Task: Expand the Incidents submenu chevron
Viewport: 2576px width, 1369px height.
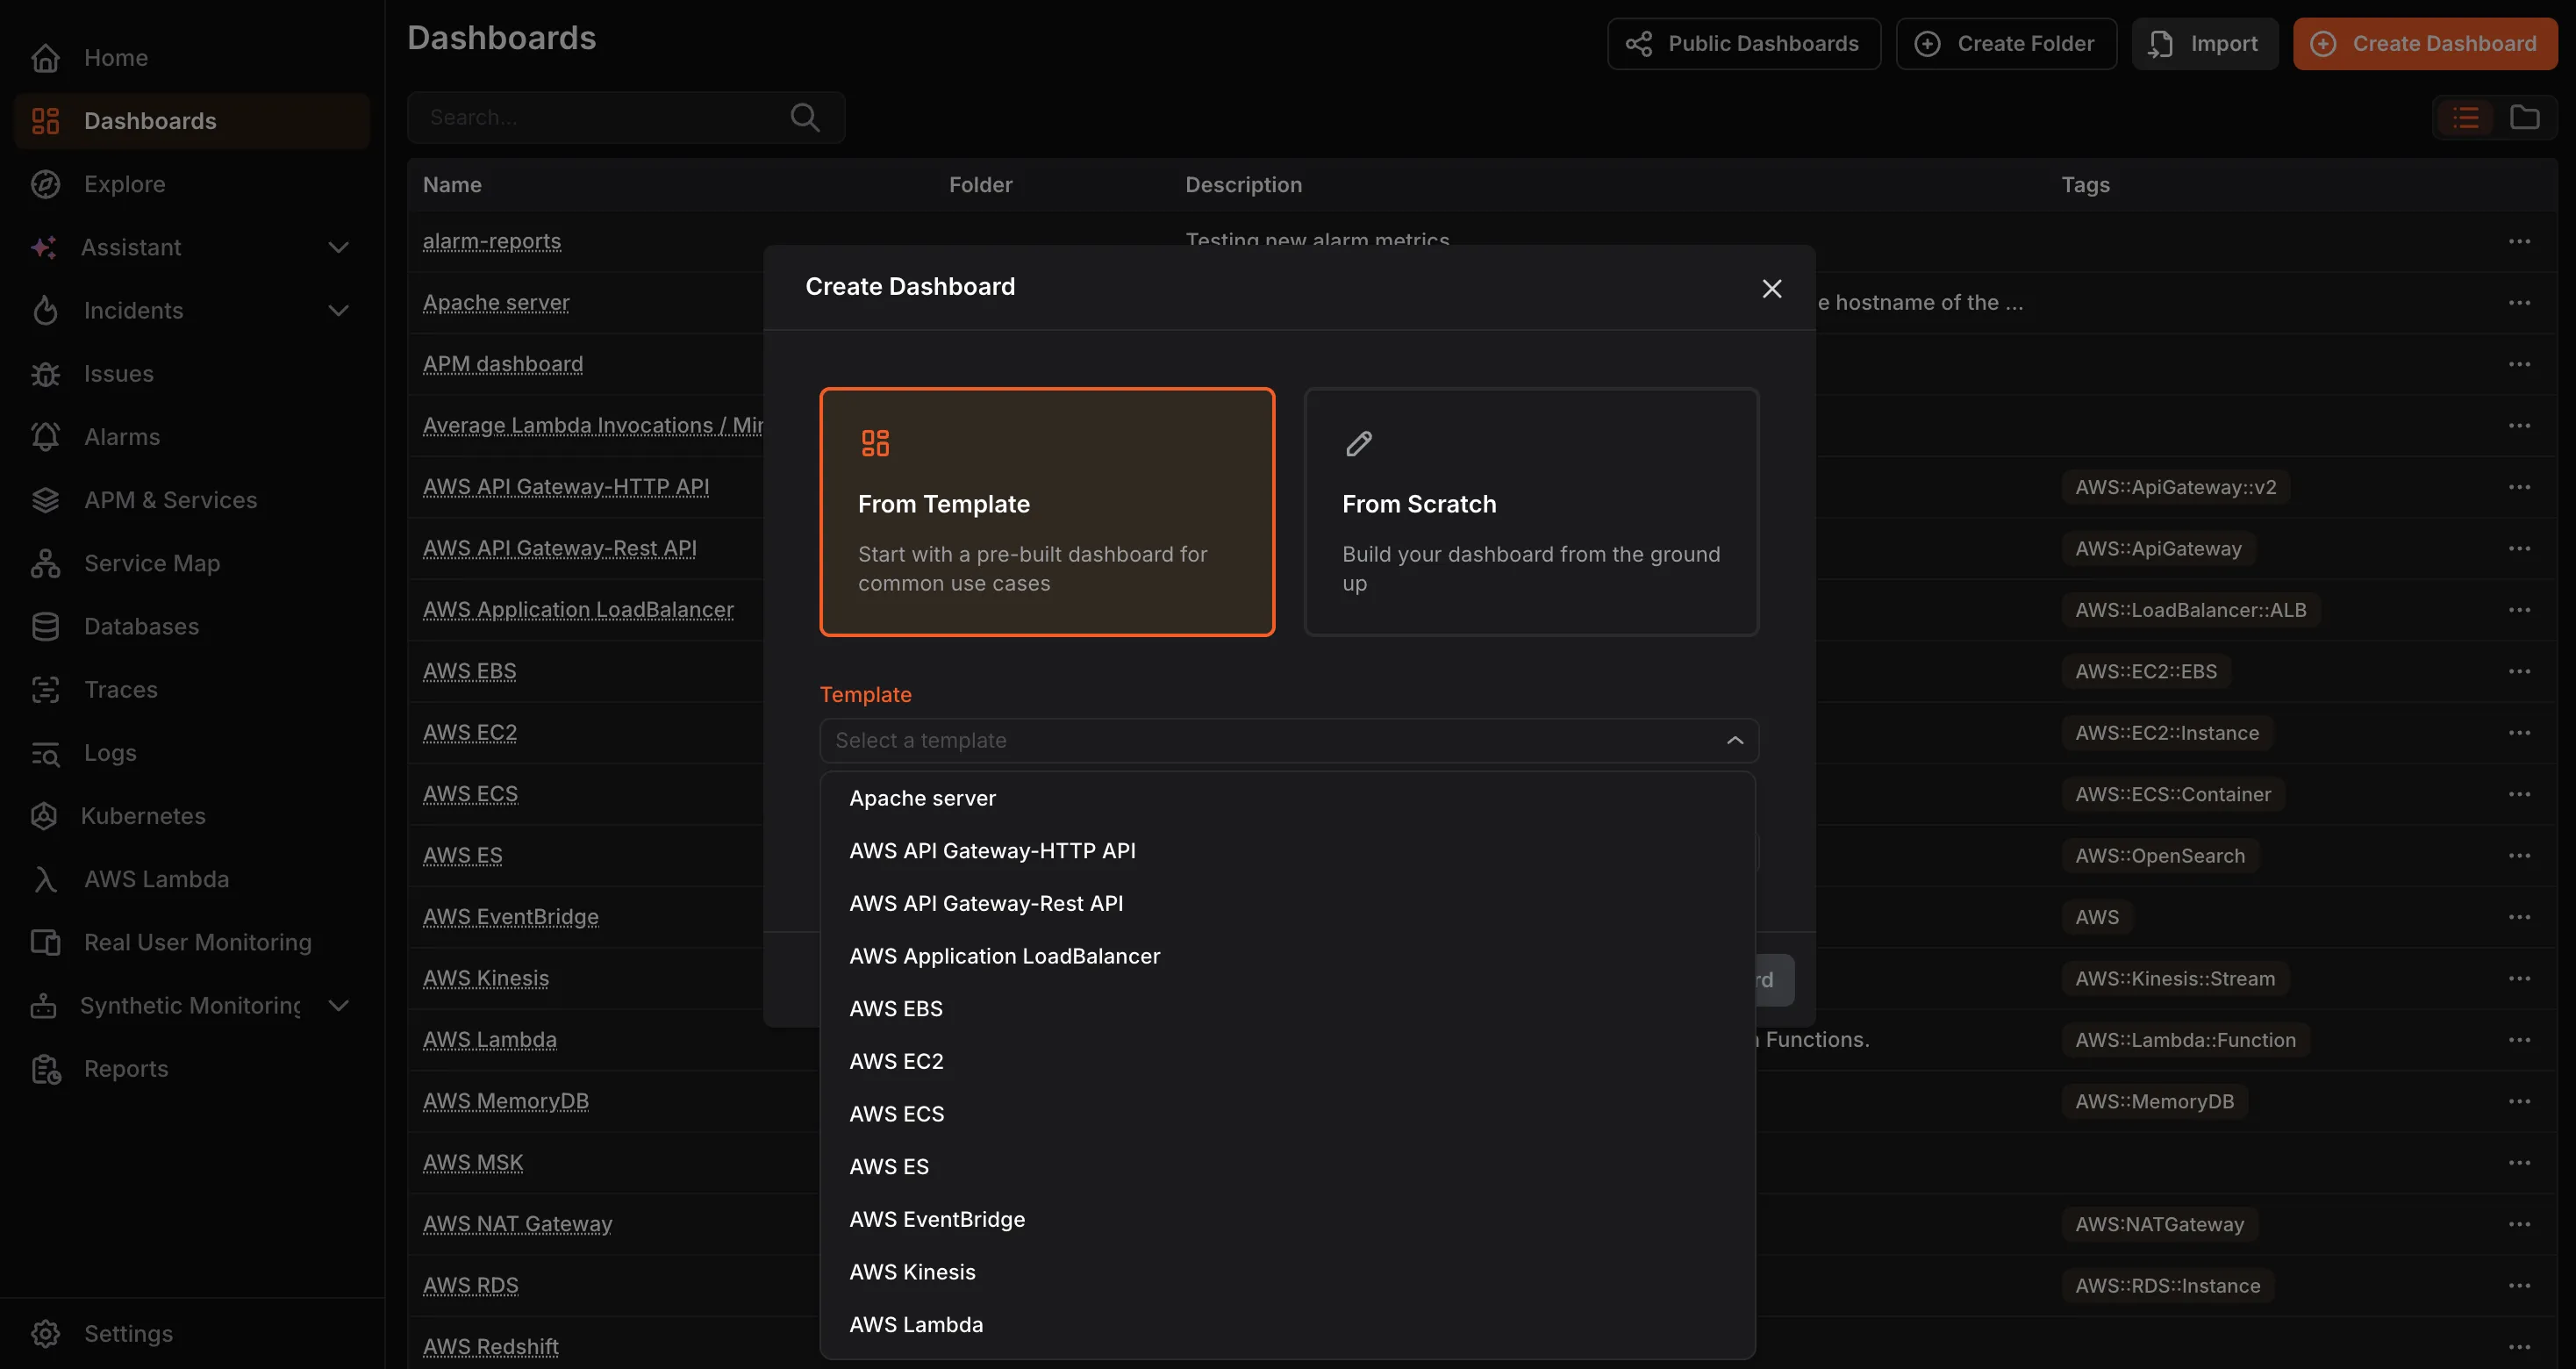Action: 339,310
